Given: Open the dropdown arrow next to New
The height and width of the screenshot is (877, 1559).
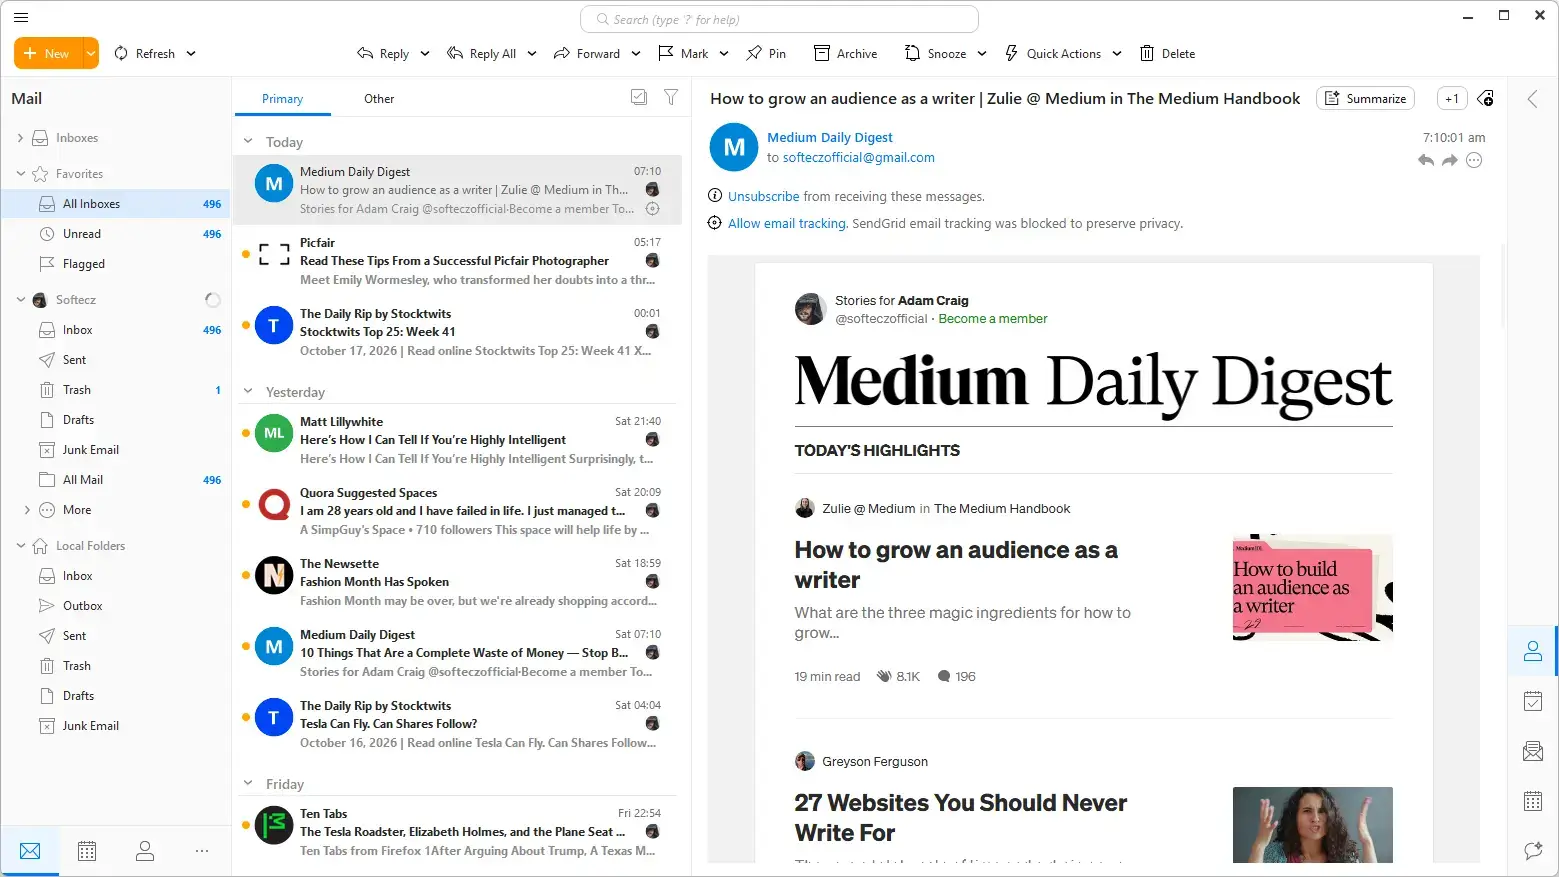Looking at the screenshot, I should click(x=91, y=54).
